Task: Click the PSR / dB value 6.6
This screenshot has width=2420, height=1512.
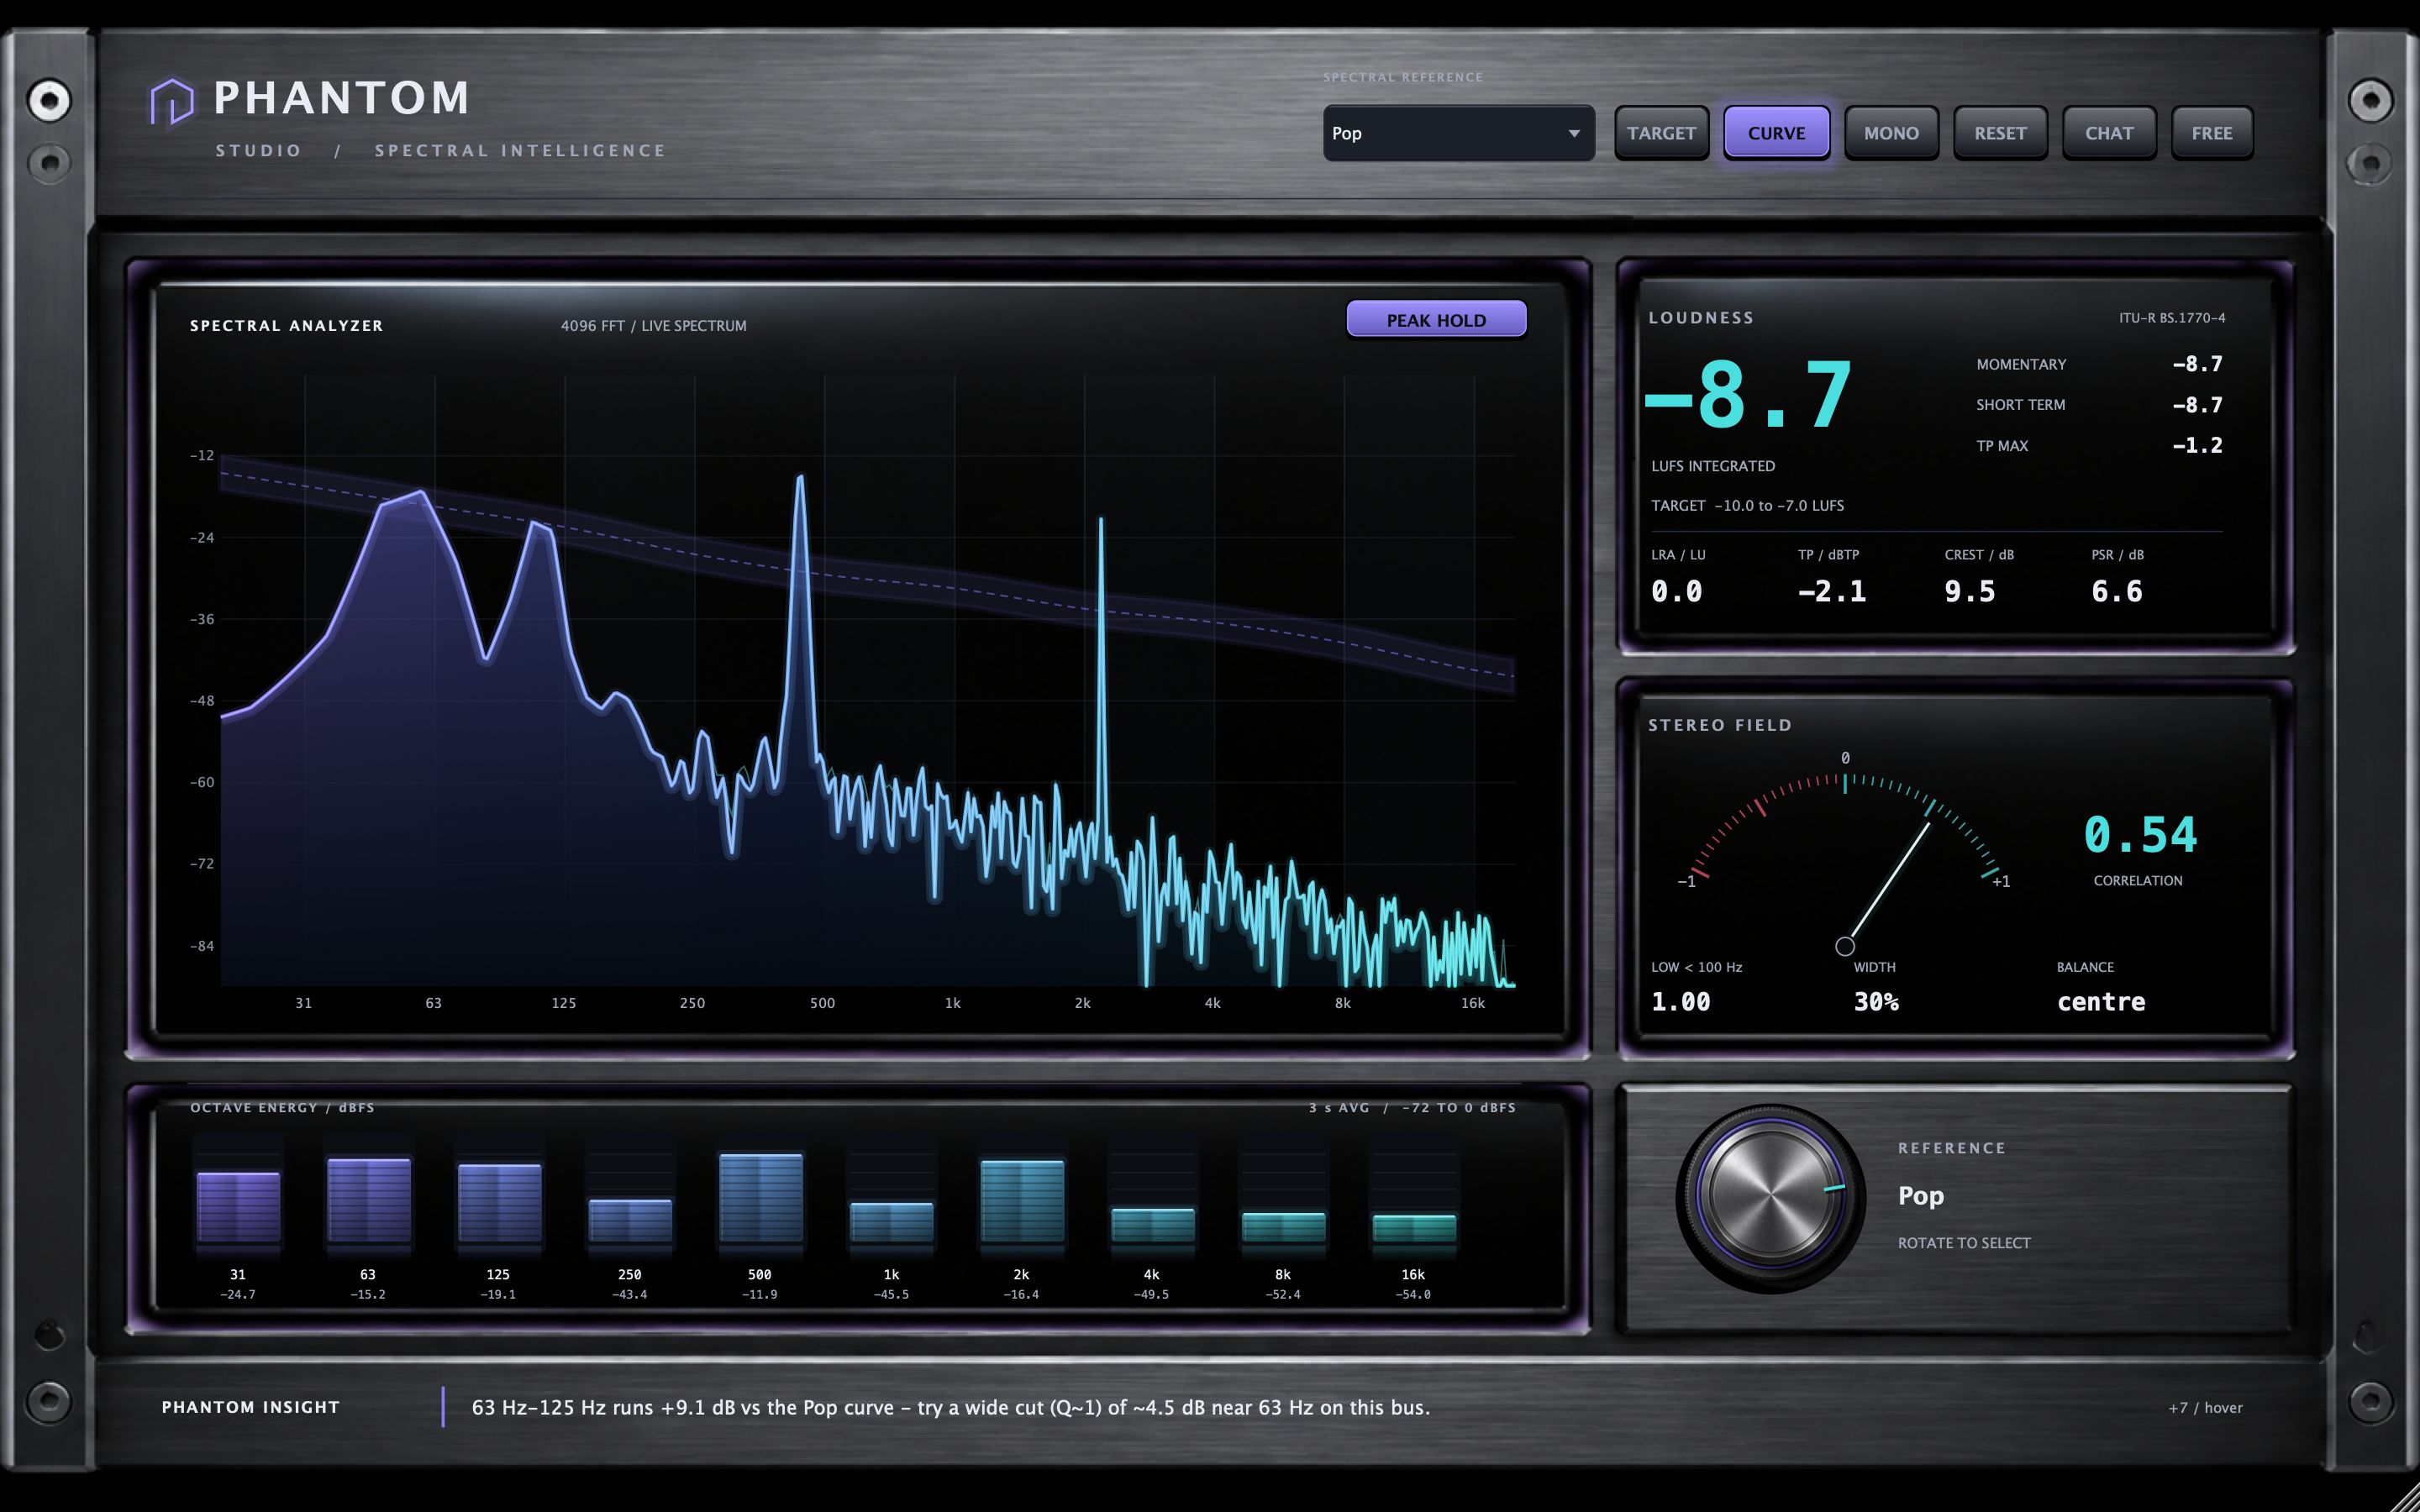Action: (x=2117, y=592)
